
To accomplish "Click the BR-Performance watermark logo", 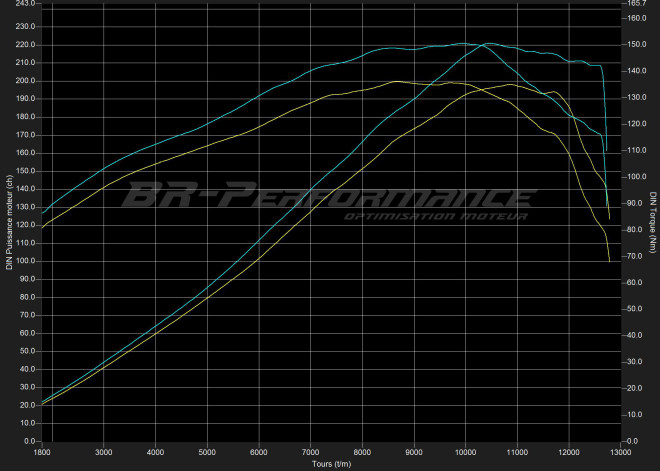I will pyautogui.click(x=325, y=195).
